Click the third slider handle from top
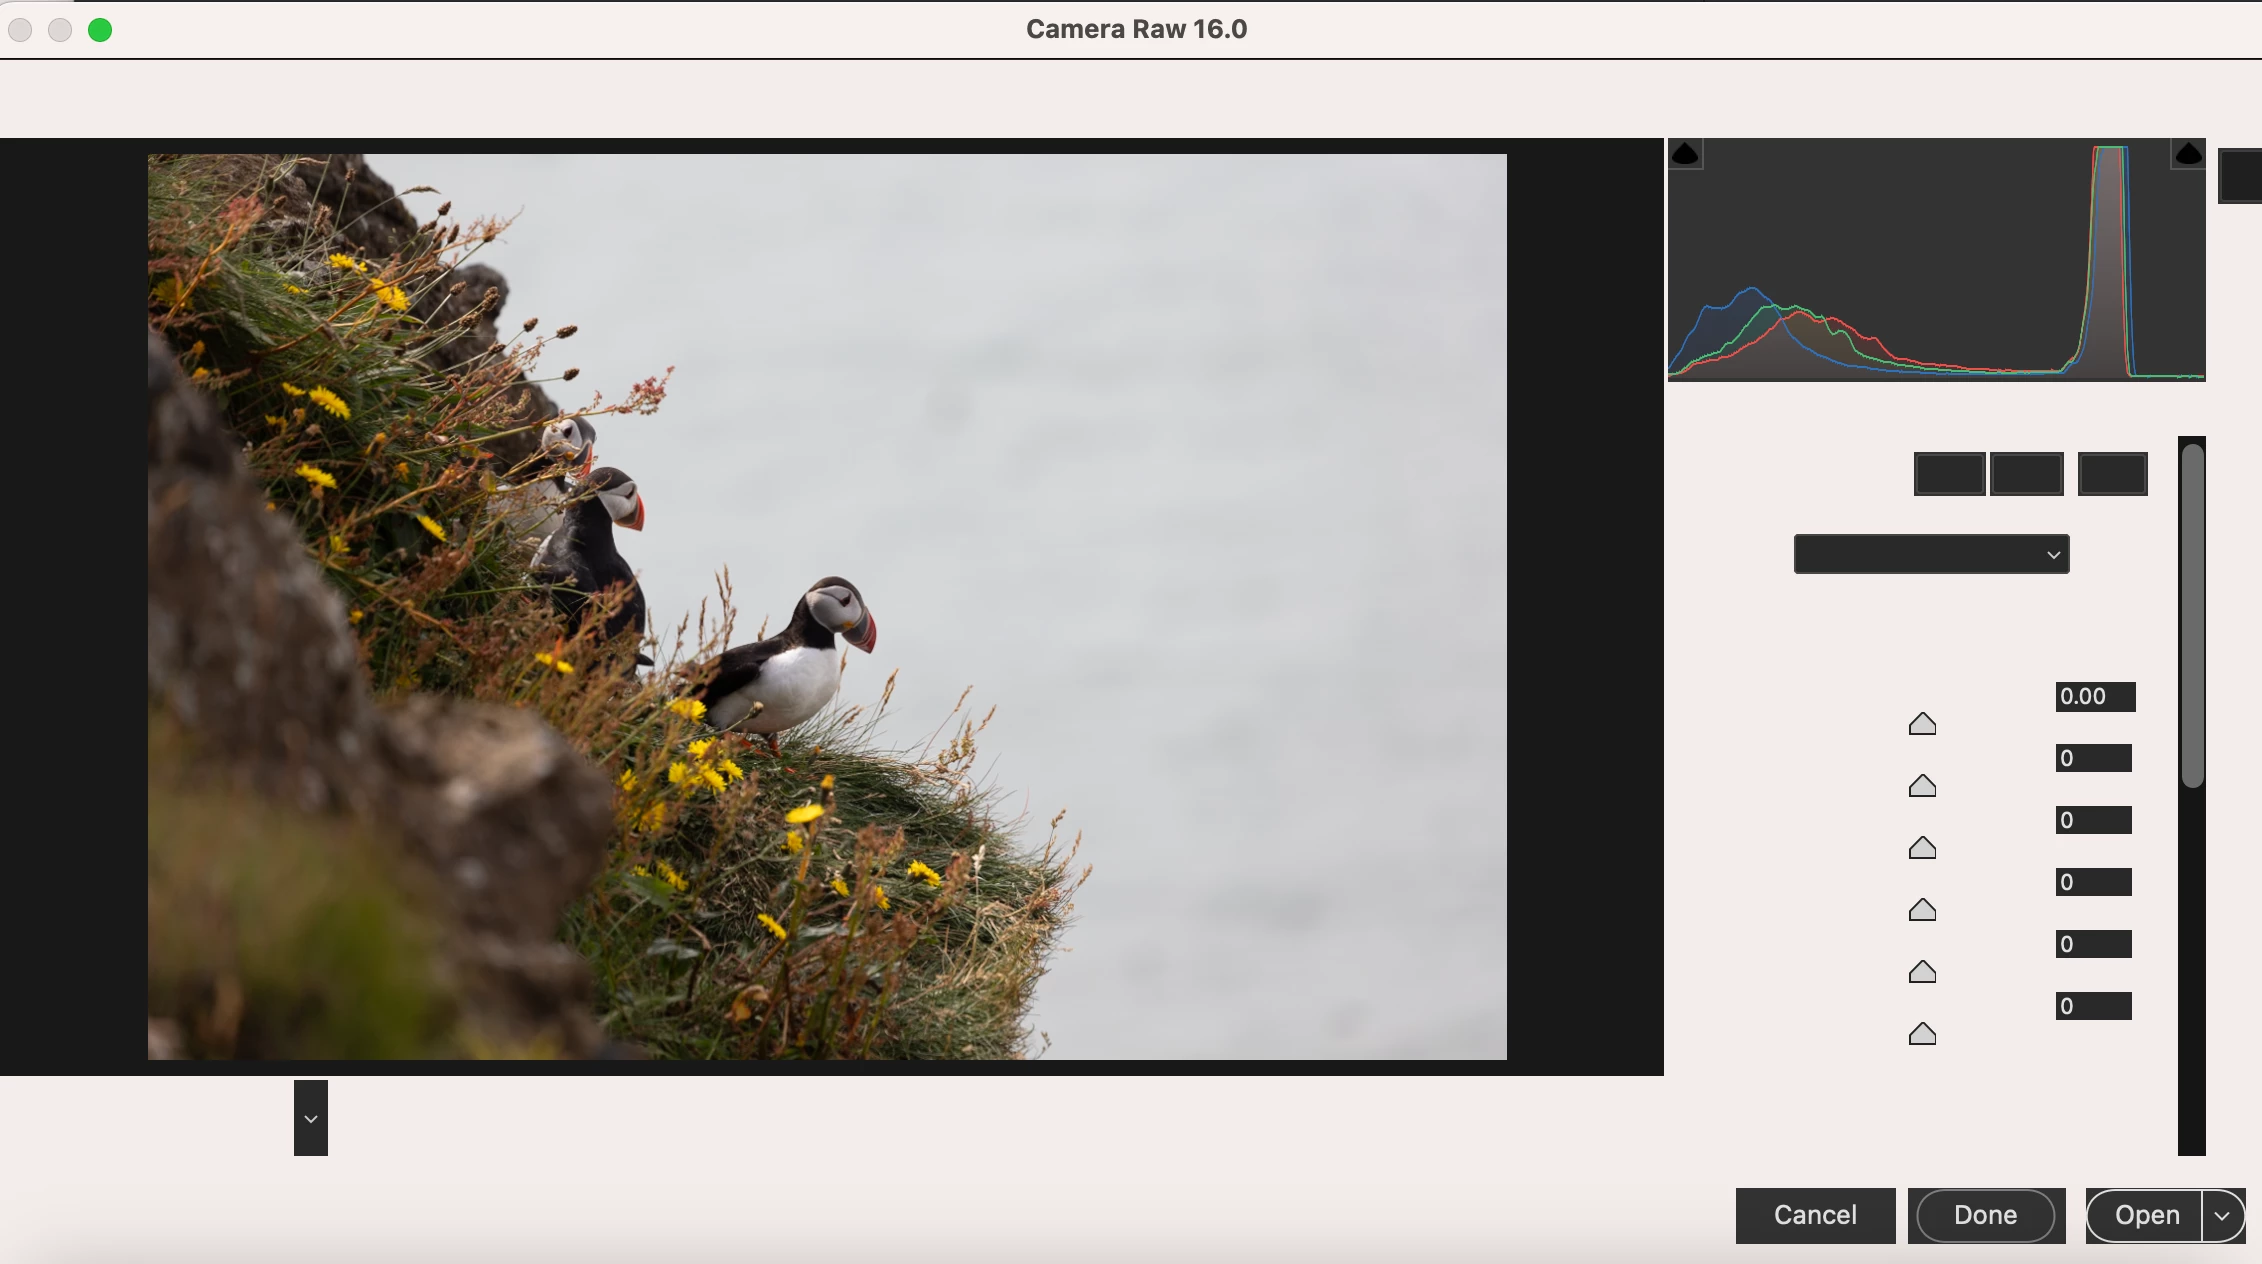Screen dimensions: 2262x1264 point(1922,848)
